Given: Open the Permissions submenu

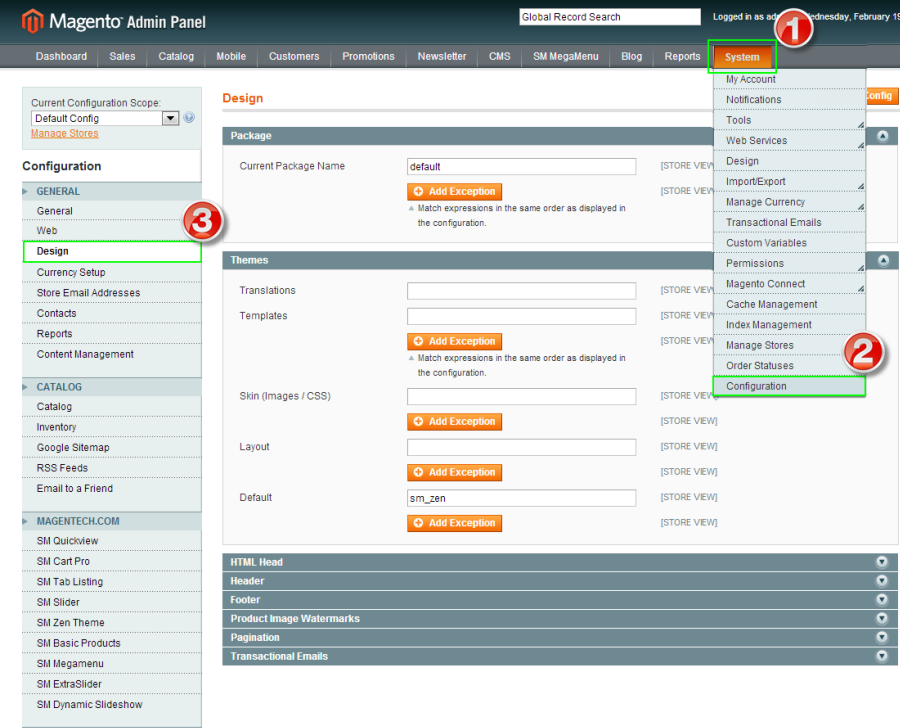Looking at the screenshot, I should tap(789, 264).
